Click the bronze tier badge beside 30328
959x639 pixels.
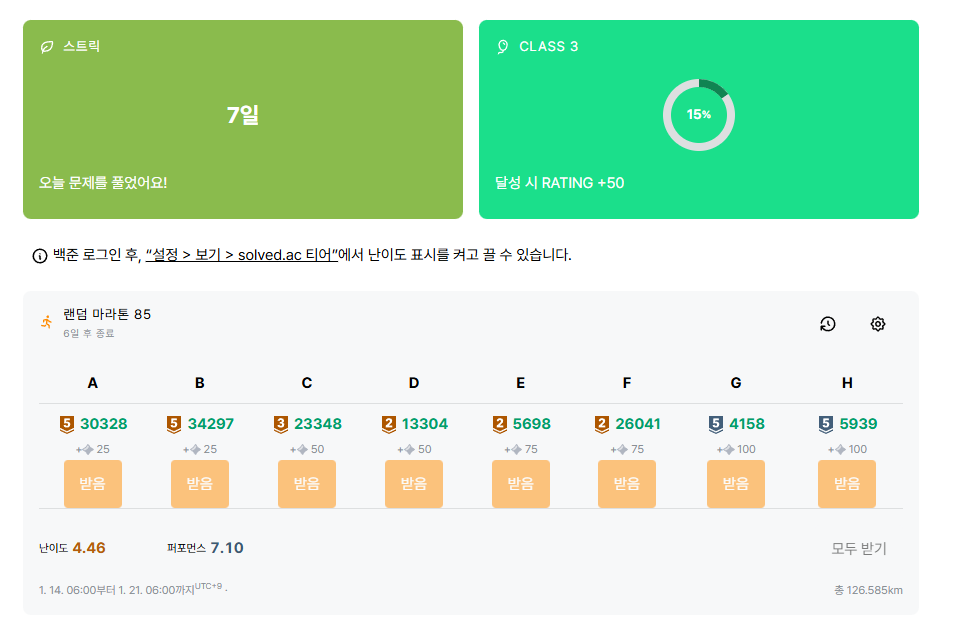[67, 424]
